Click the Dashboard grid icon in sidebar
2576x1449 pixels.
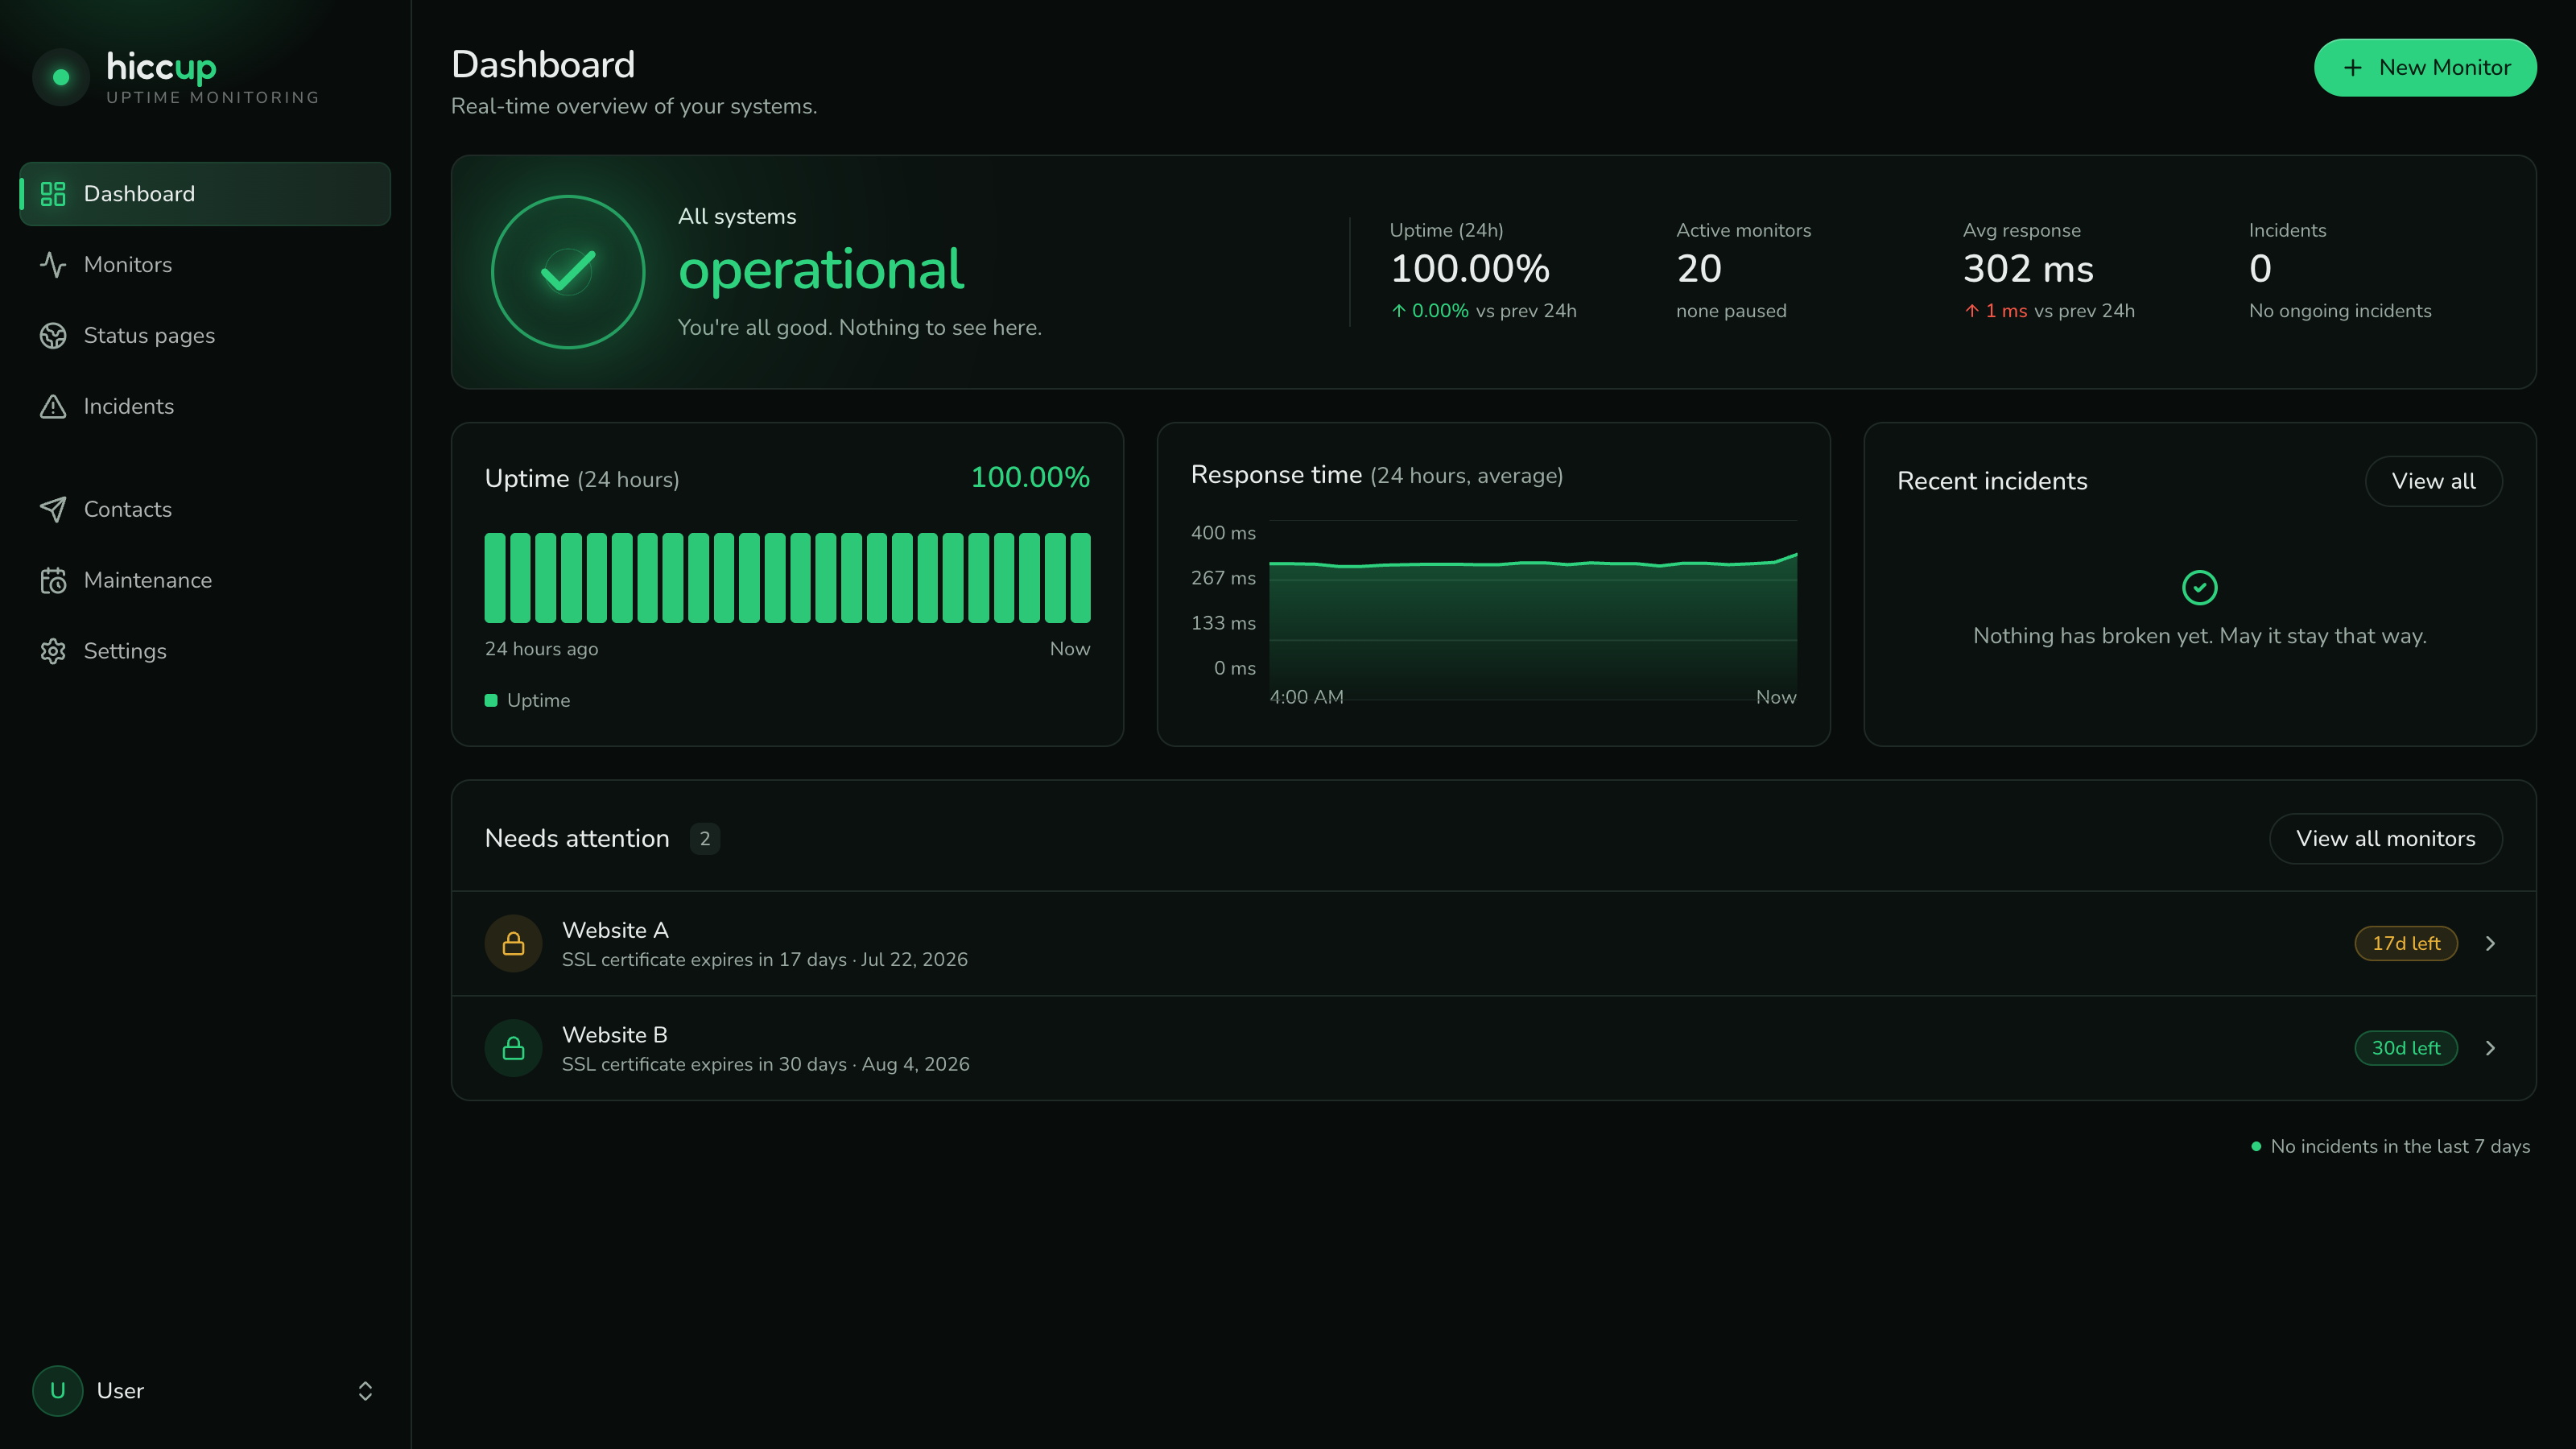(53, 194)
